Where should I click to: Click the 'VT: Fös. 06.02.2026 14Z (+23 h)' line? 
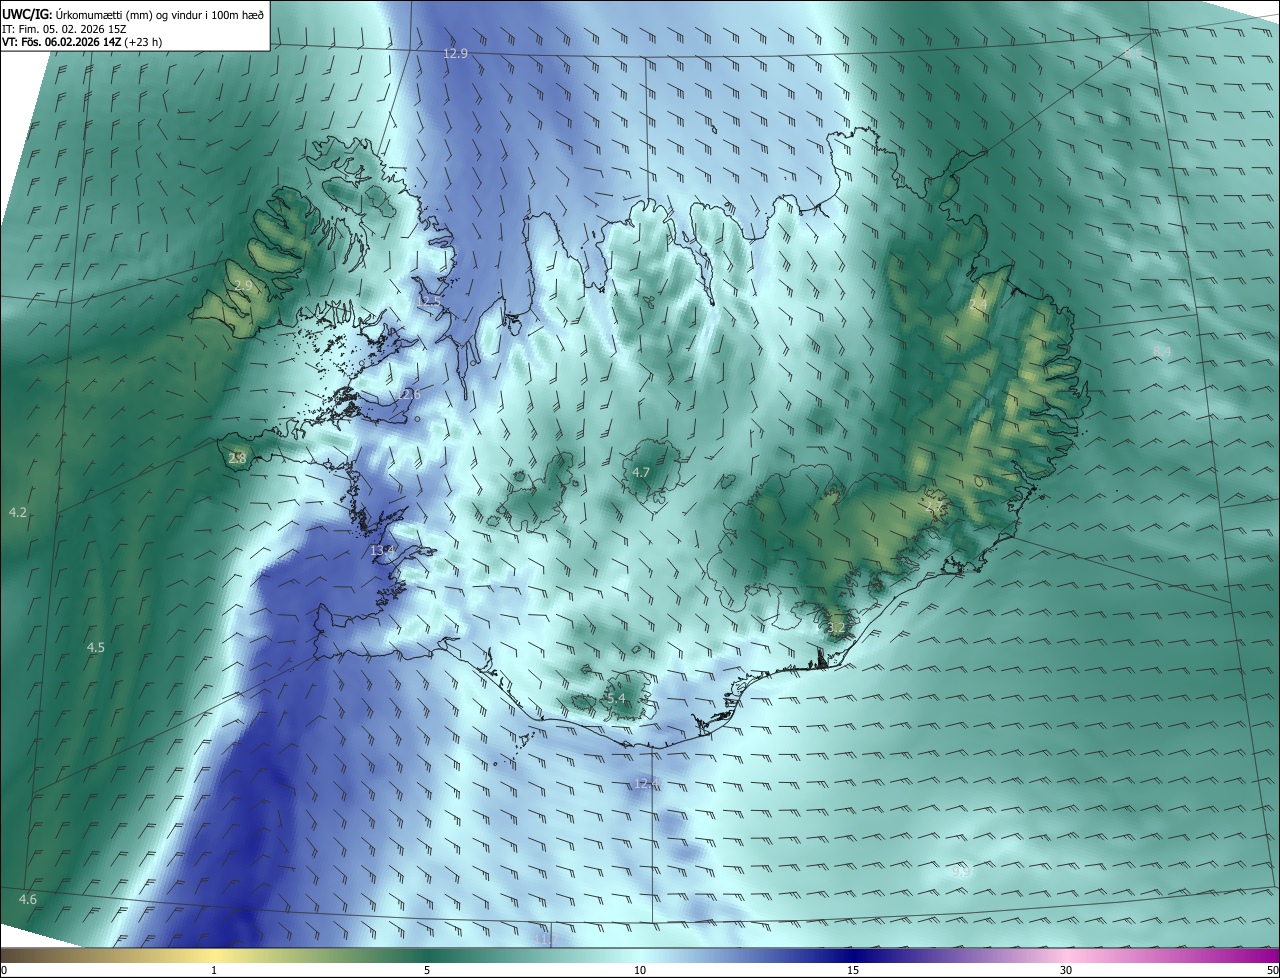(x=80, y=43)
